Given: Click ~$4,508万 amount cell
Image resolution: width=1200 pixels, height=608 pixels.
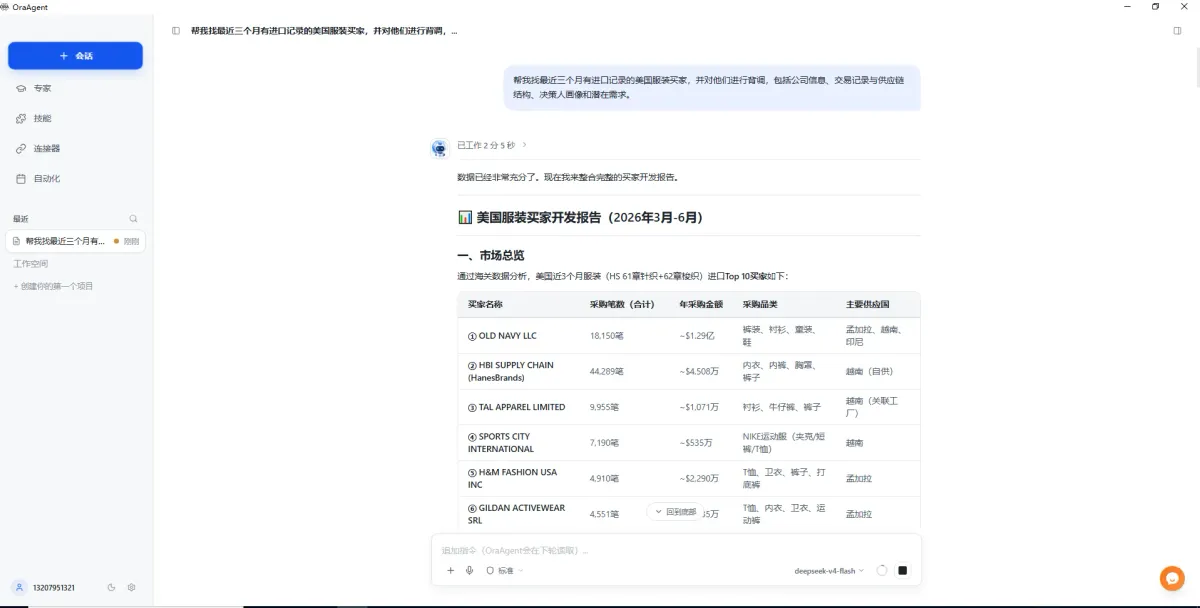Looking at the screenshot, I should [x=699, y=371].
